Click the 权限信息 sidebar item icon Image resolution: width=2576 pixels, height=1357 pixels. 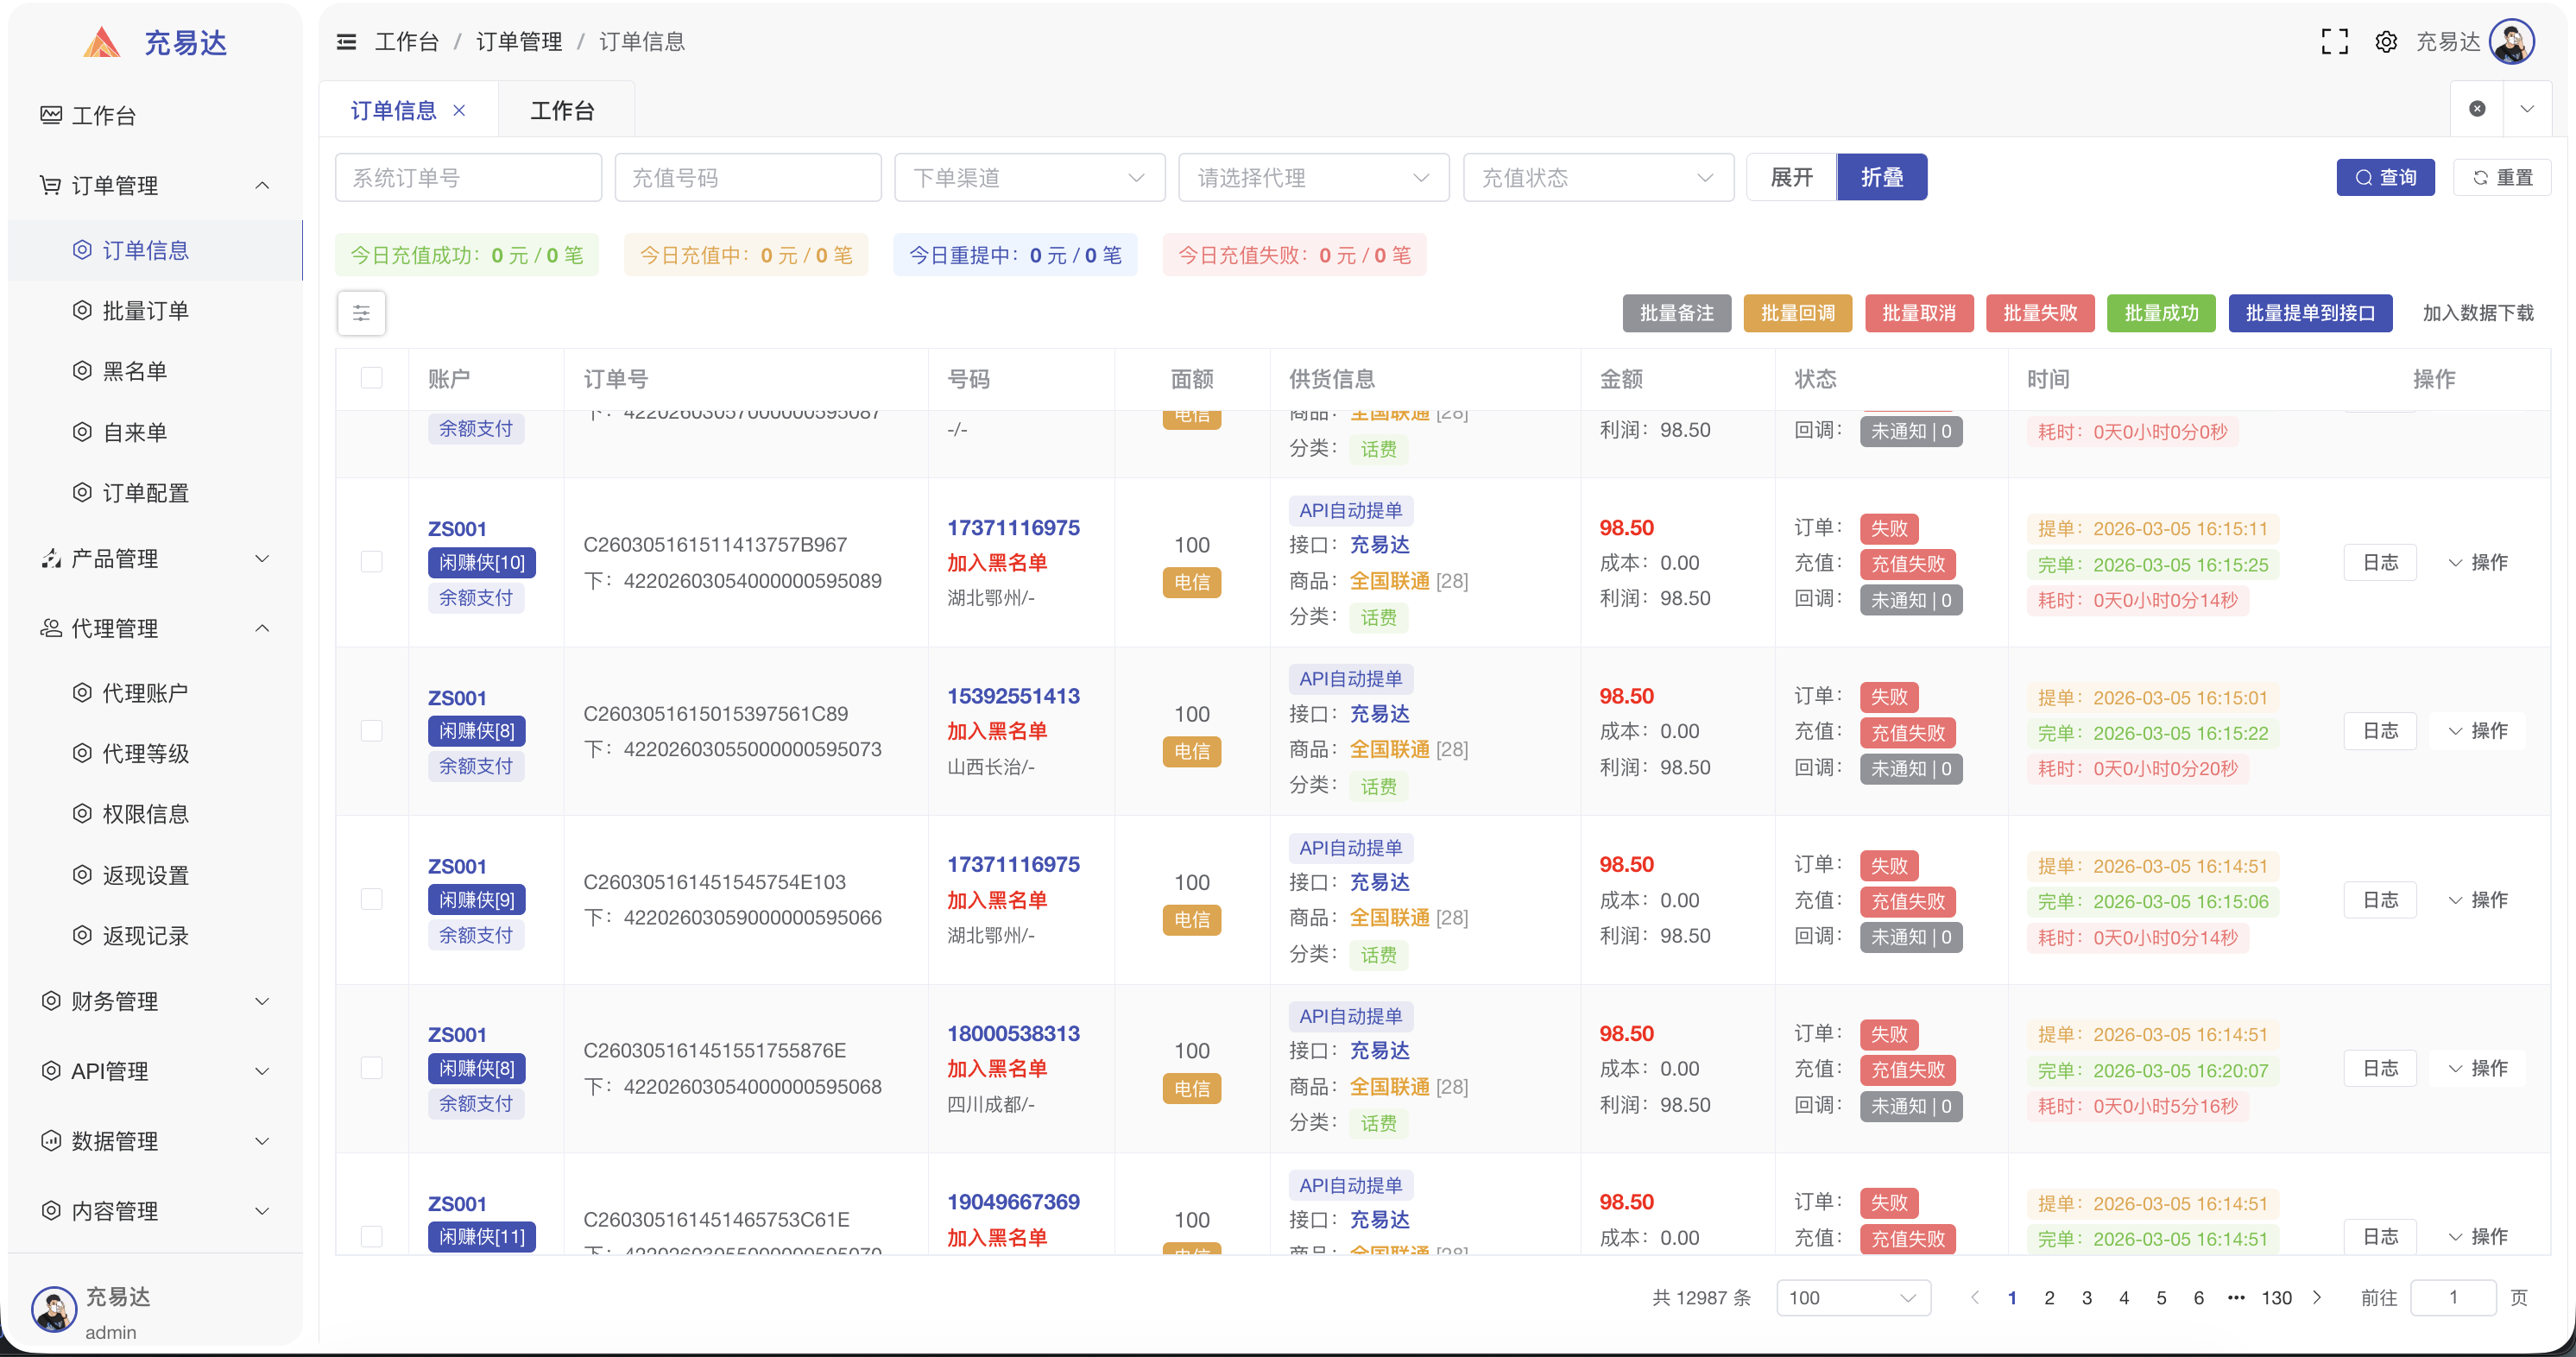point(82,814)
